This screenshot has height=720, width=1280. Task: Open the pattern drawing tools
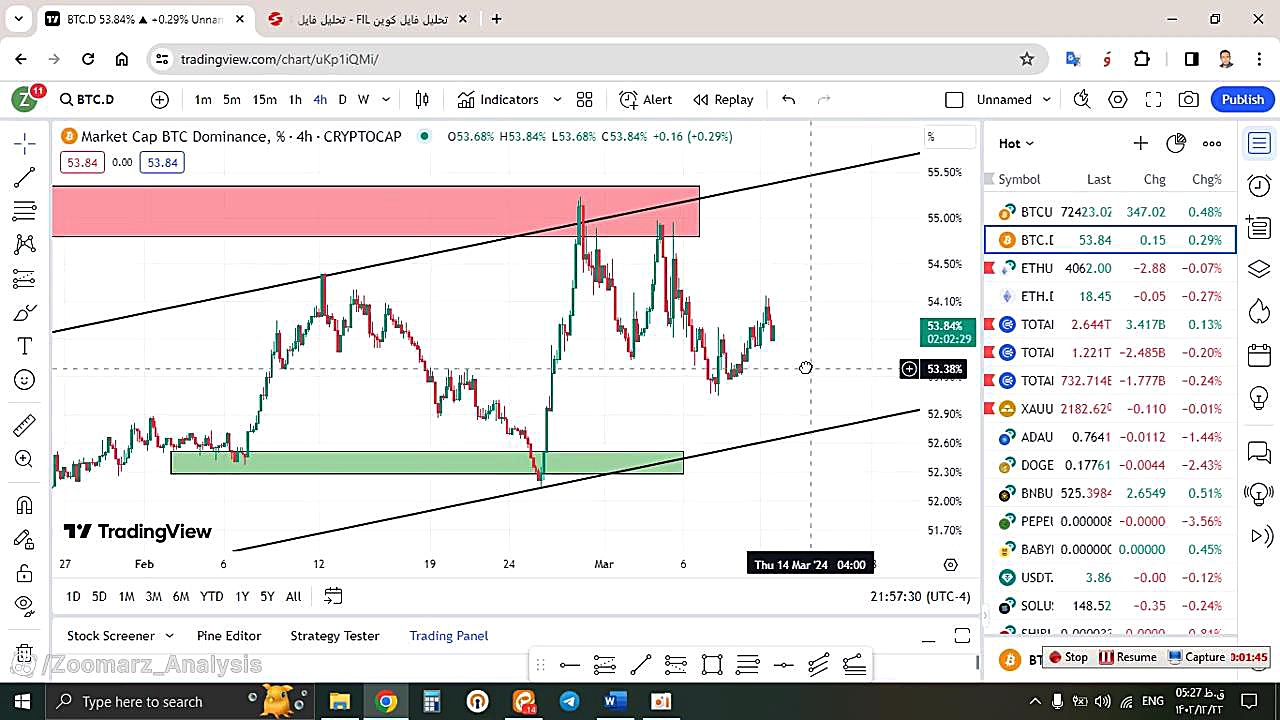25,245
